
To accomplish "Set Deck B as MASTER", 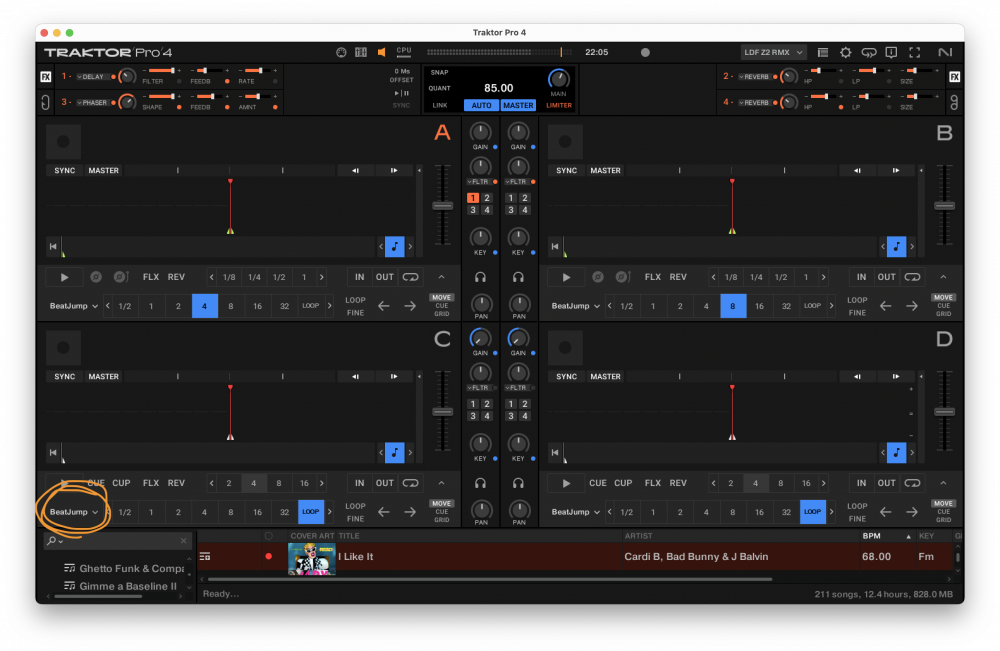I will click(x=605, y=170).
